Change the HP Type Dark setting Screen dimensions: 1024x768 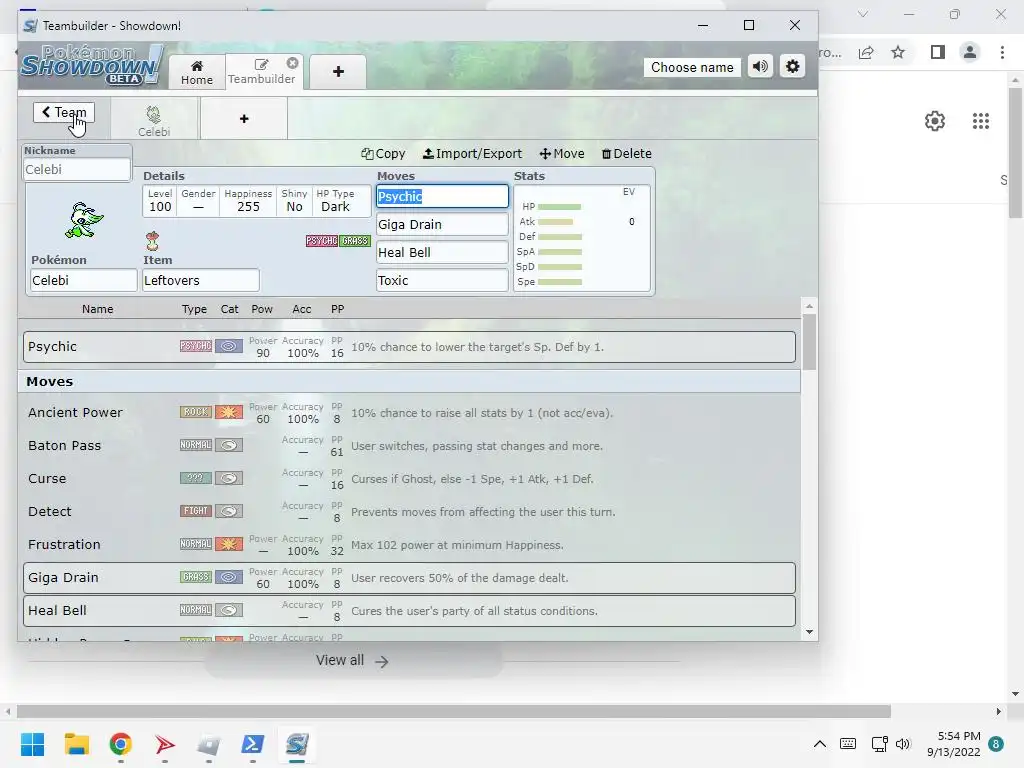335,201
